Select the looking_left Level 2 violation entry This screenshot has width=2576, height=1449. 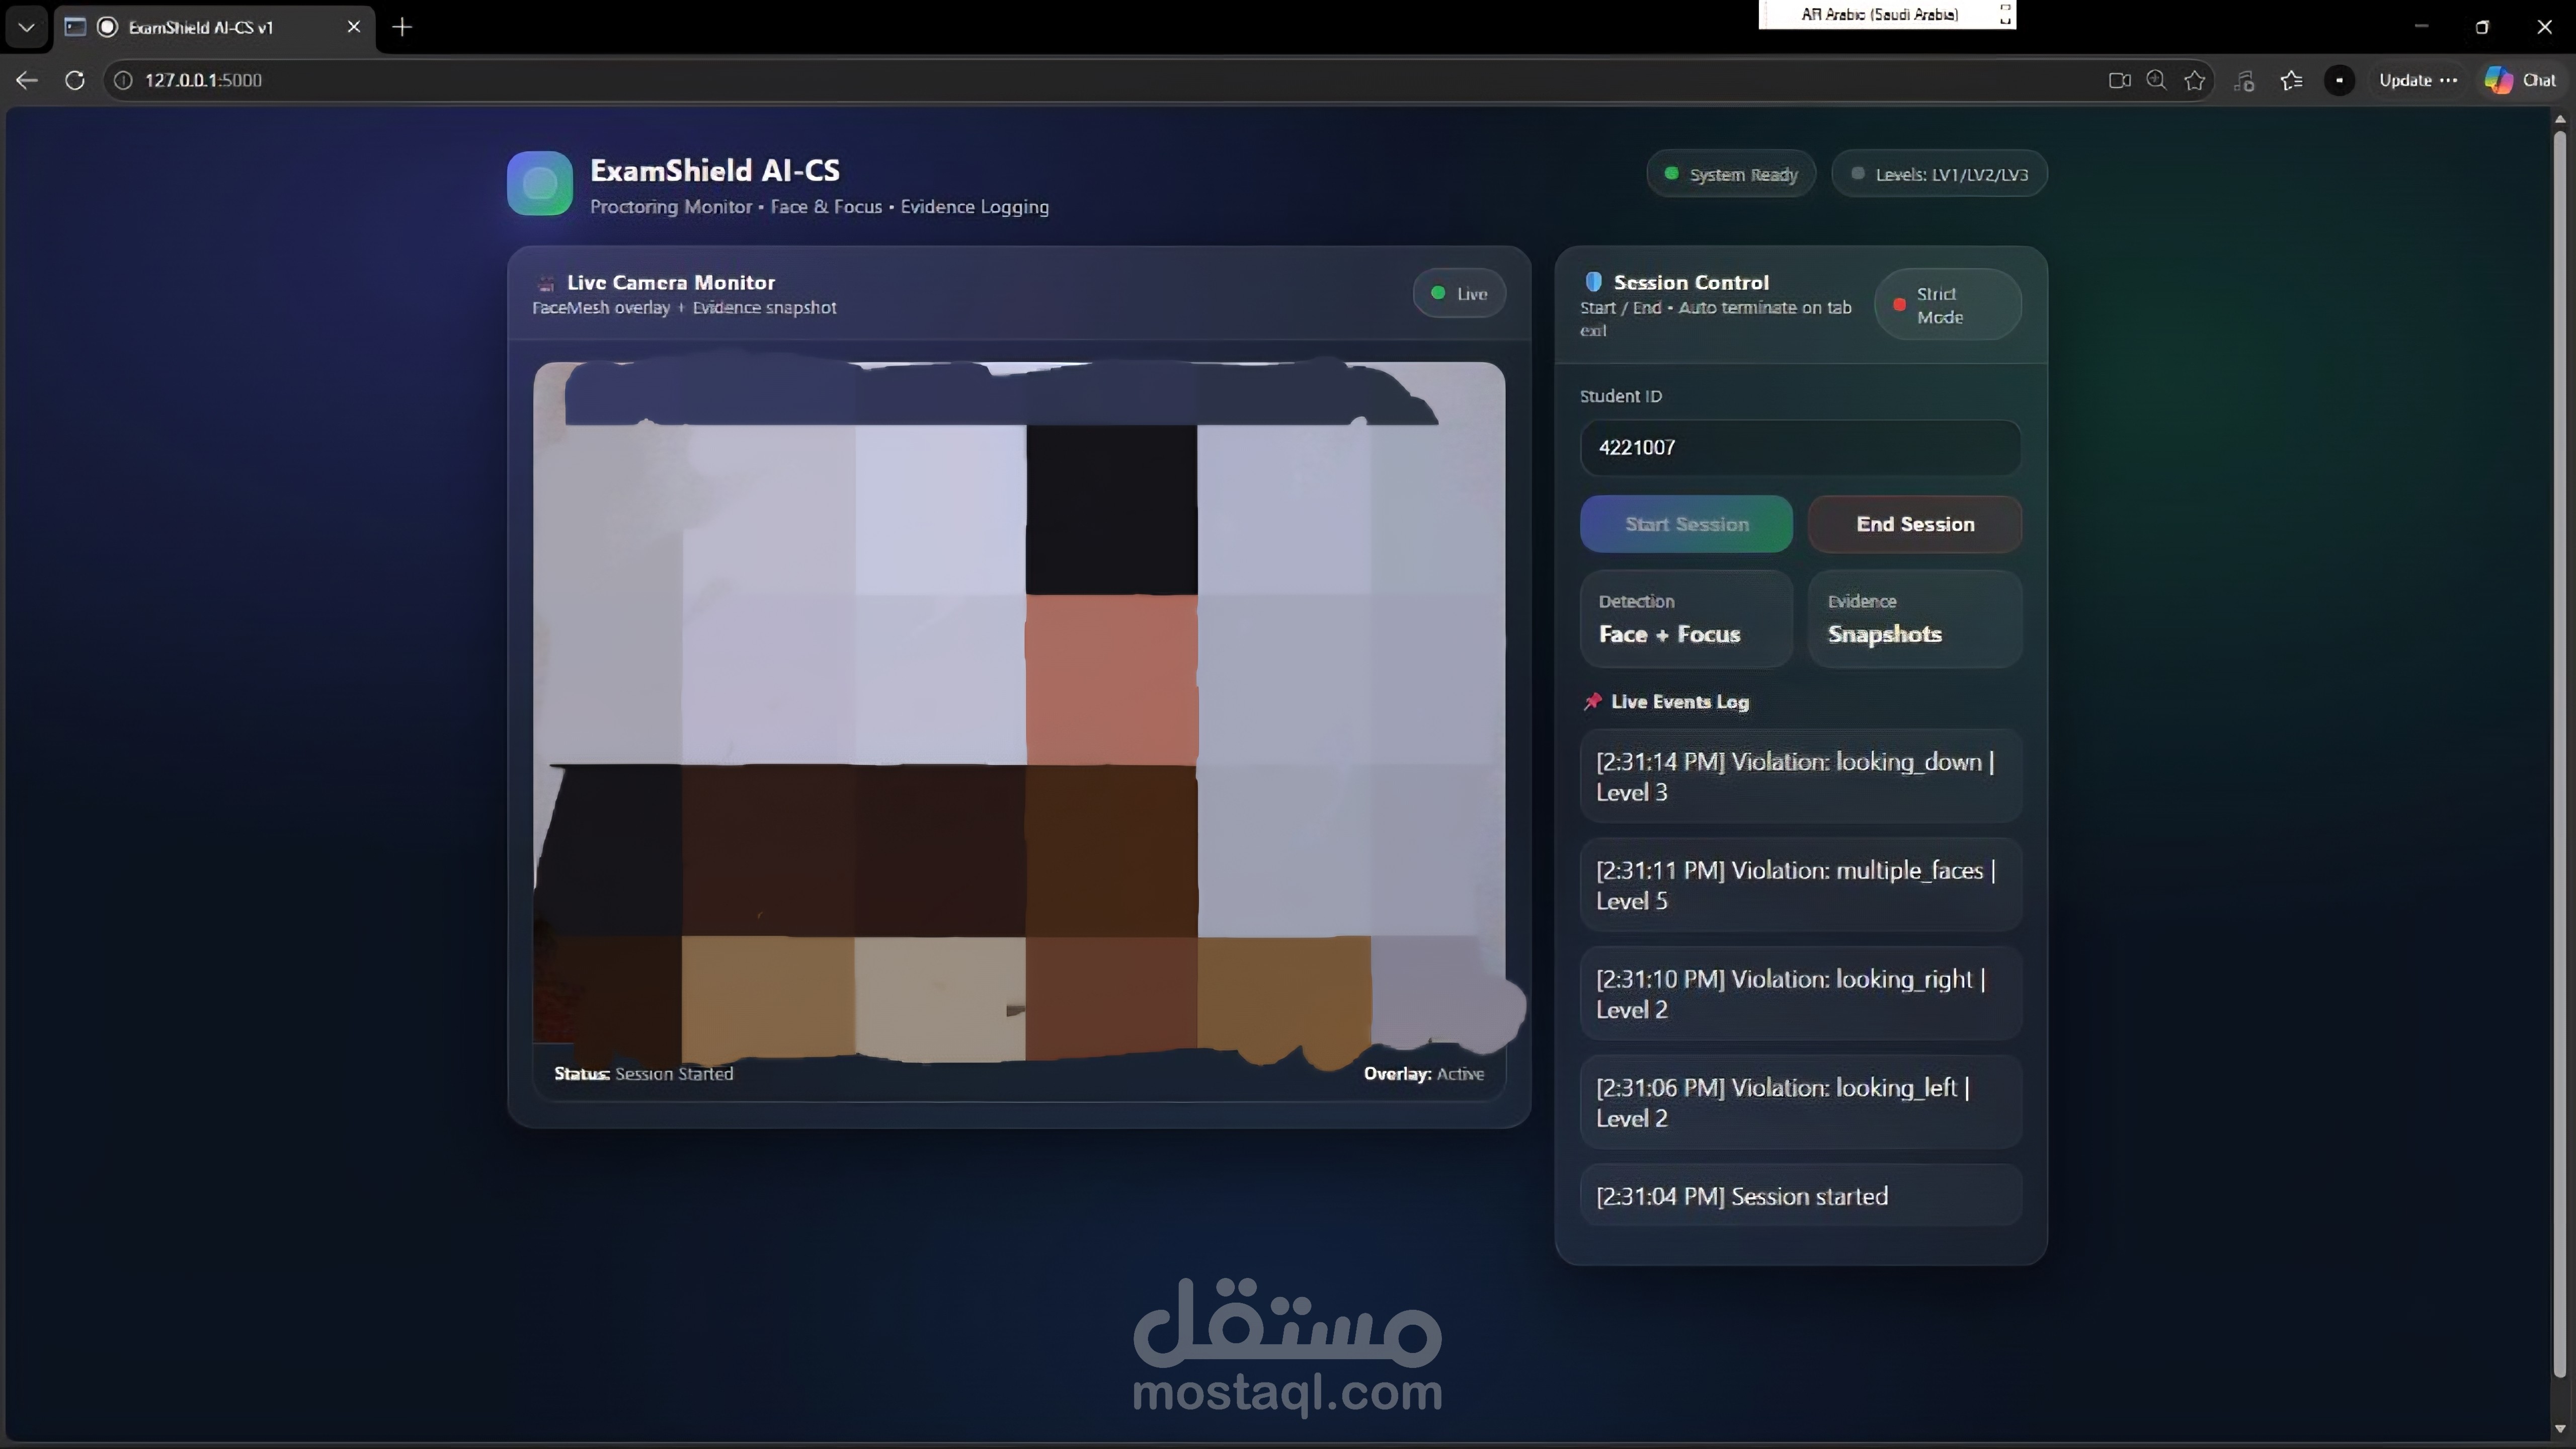(1800, 1102)
